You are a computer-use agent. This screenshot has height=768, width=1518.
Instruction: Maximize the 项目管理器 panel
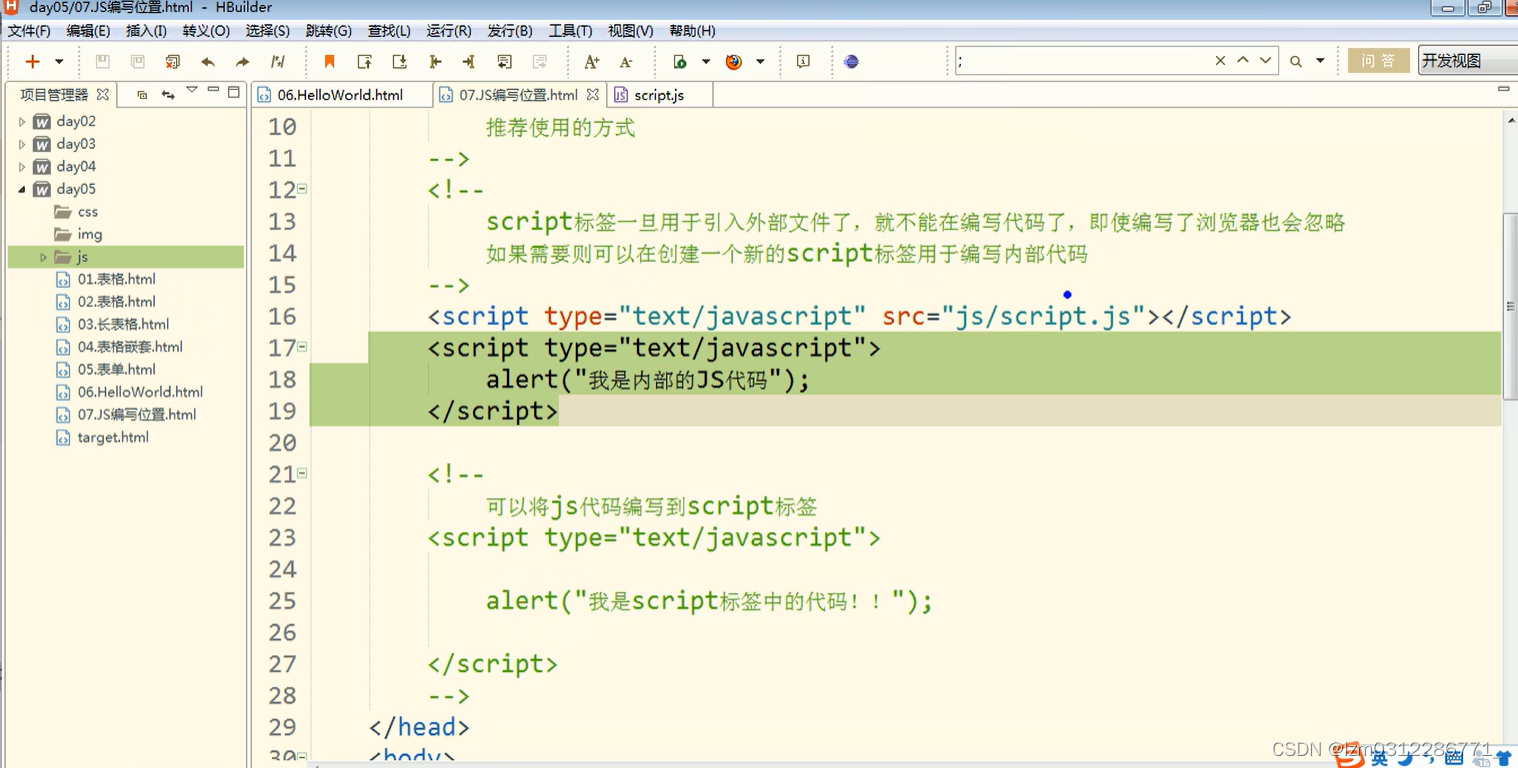232,91
